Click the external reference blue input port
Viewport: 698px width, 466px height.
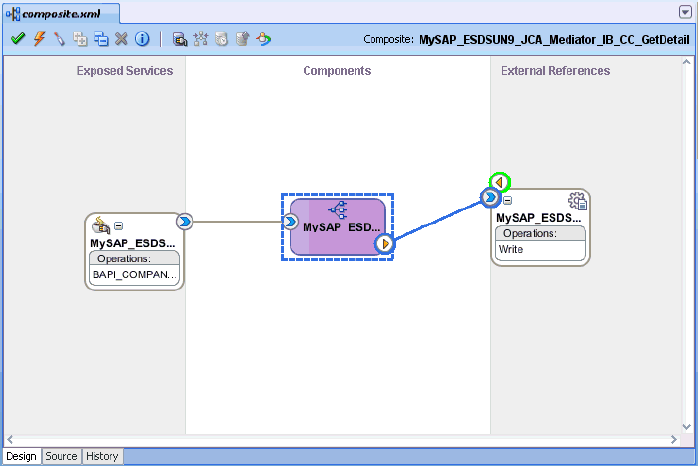pyautogui.click(x=490, y=197)
